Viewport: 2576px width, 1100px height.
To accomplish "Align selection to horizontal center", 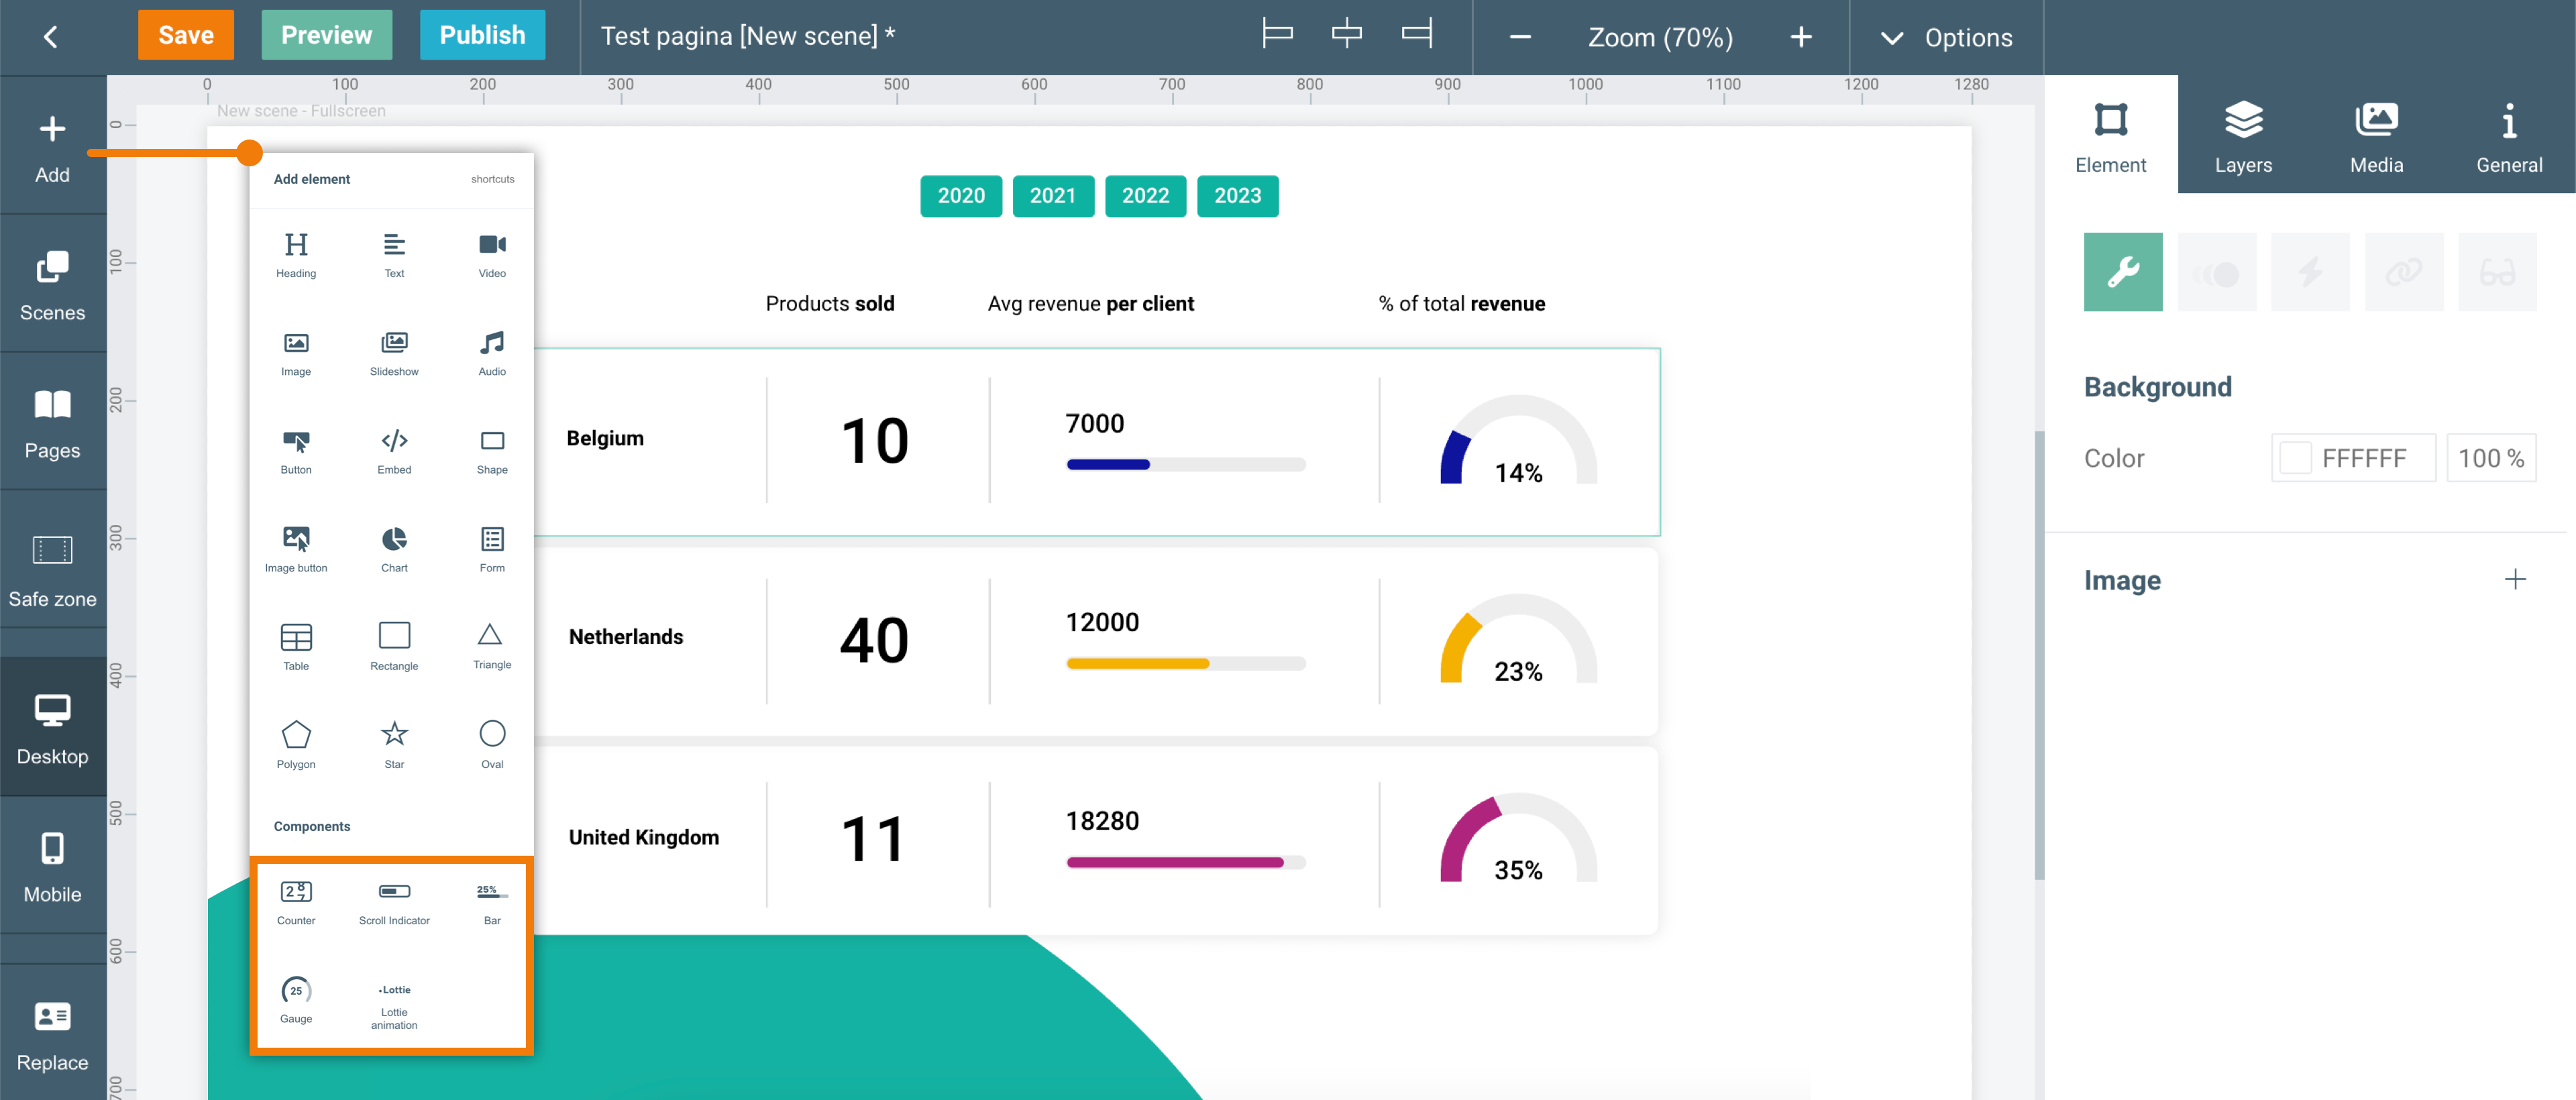I will [x=1347, y=34].
